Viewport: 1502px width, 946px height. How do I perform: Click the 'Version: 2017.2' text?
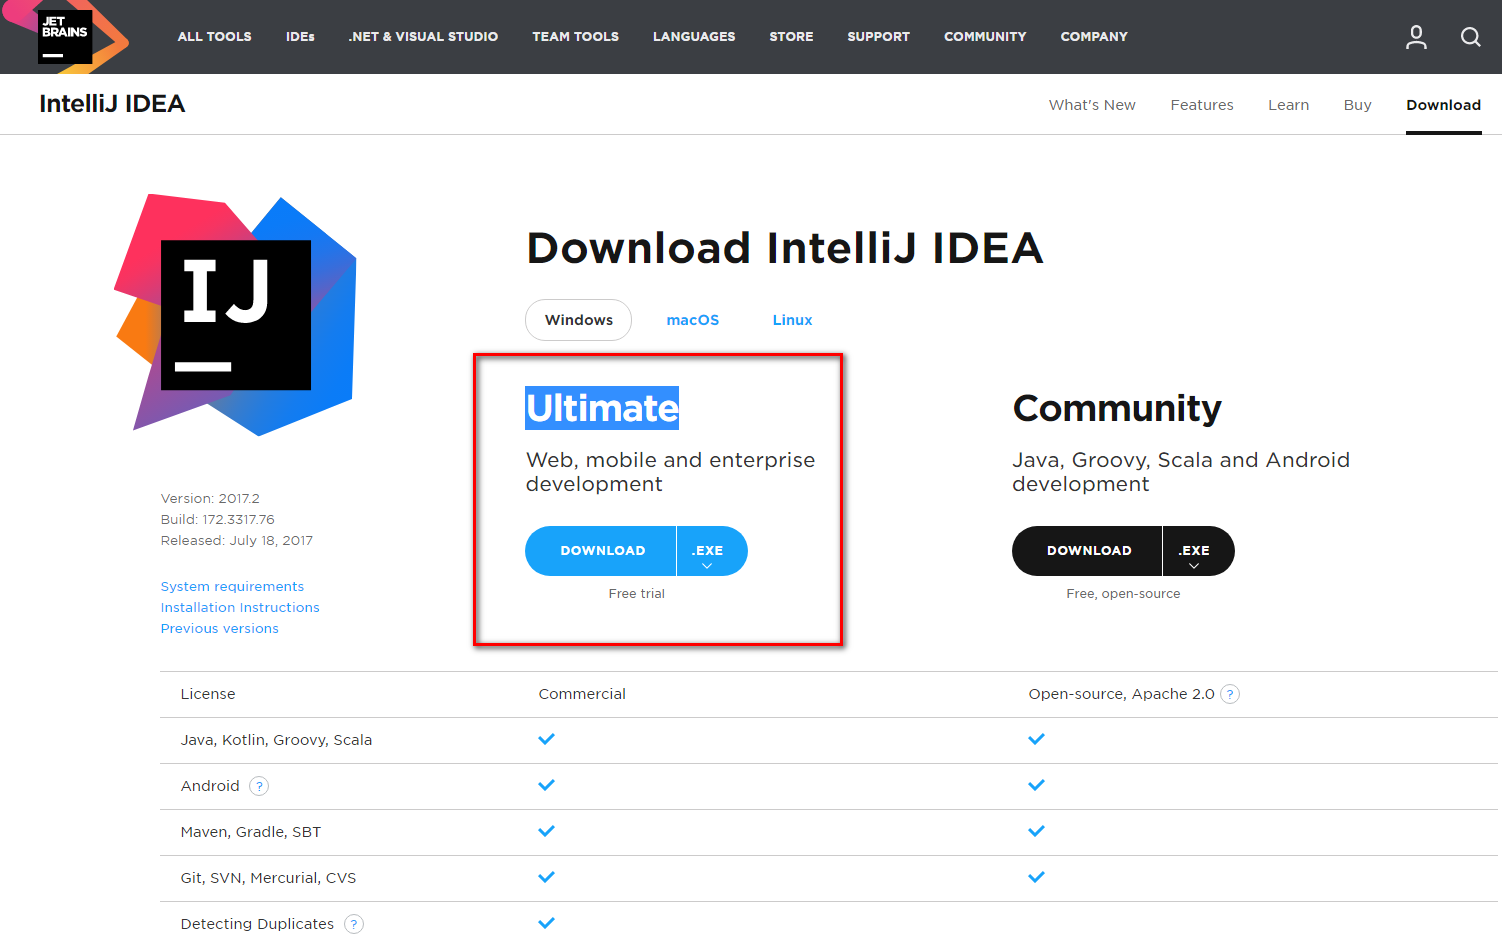[x=210, y=499]
